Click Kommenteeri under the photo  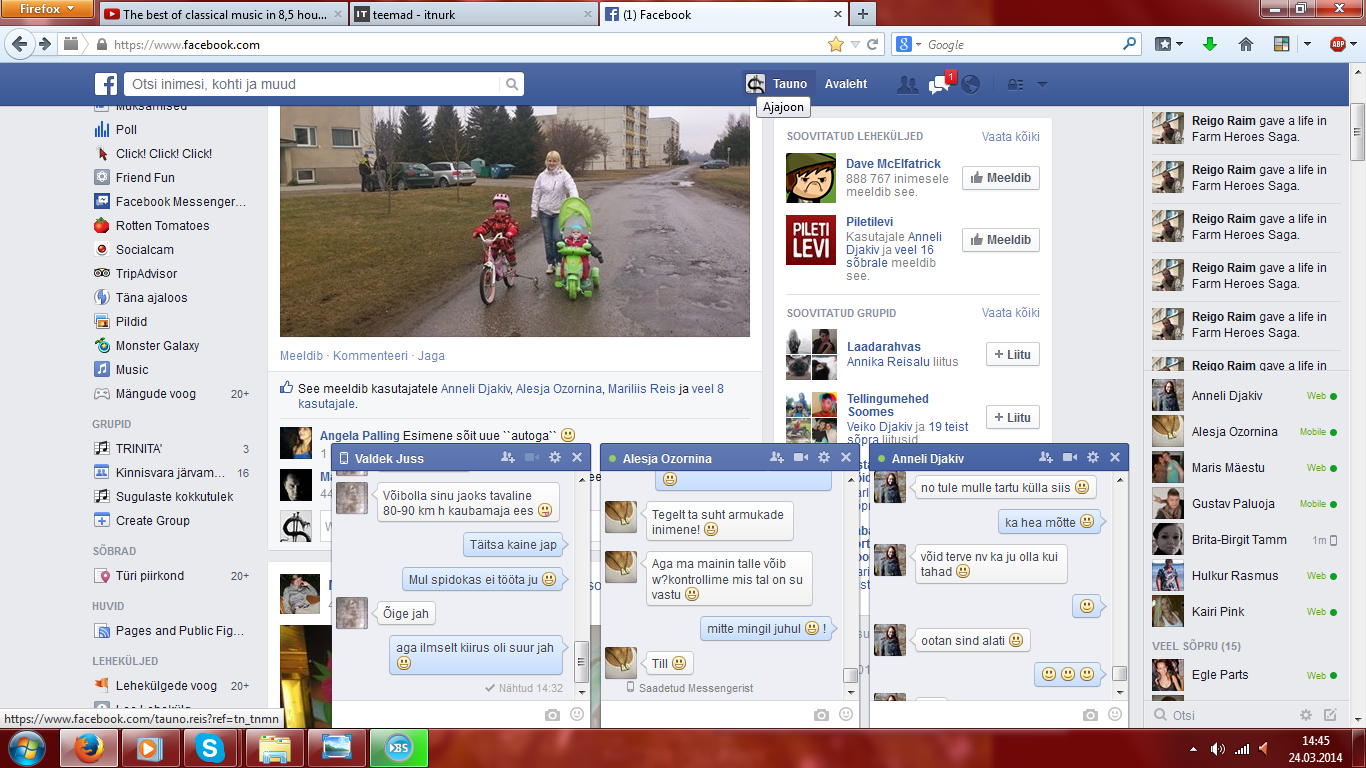click(x=370, y=356)
